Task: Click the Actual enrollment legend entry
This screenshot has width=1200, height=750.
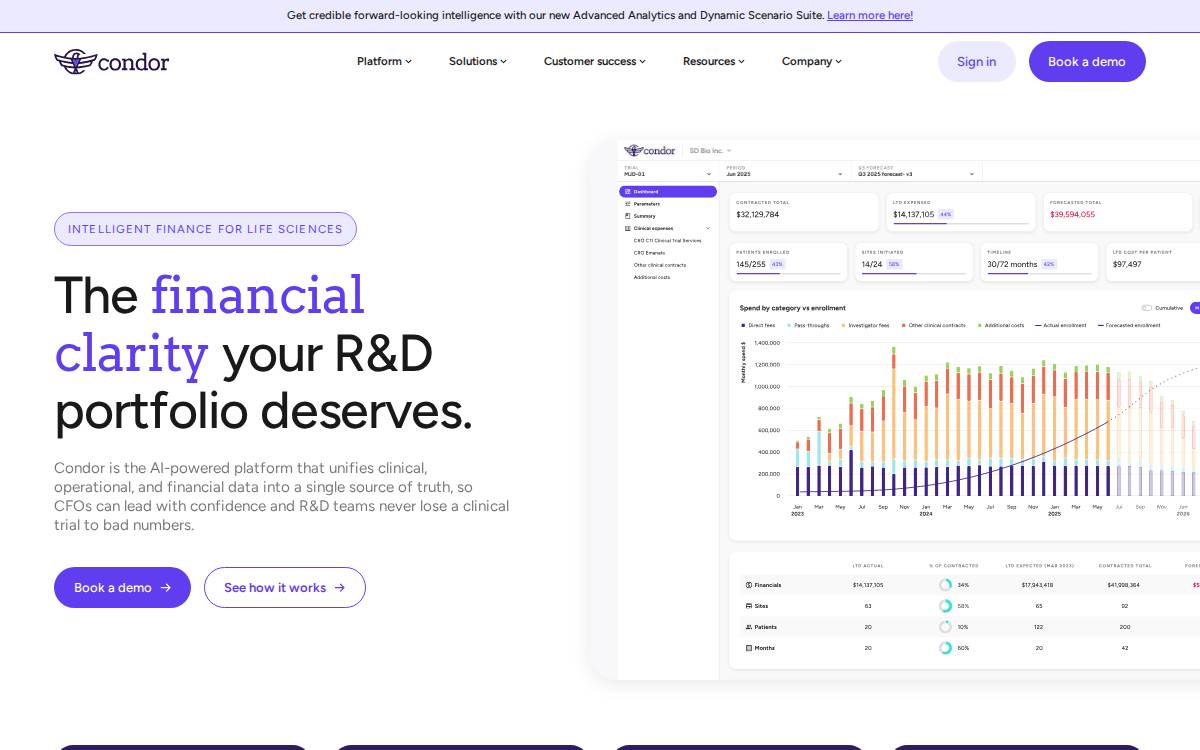Action: pos(1061,325)
